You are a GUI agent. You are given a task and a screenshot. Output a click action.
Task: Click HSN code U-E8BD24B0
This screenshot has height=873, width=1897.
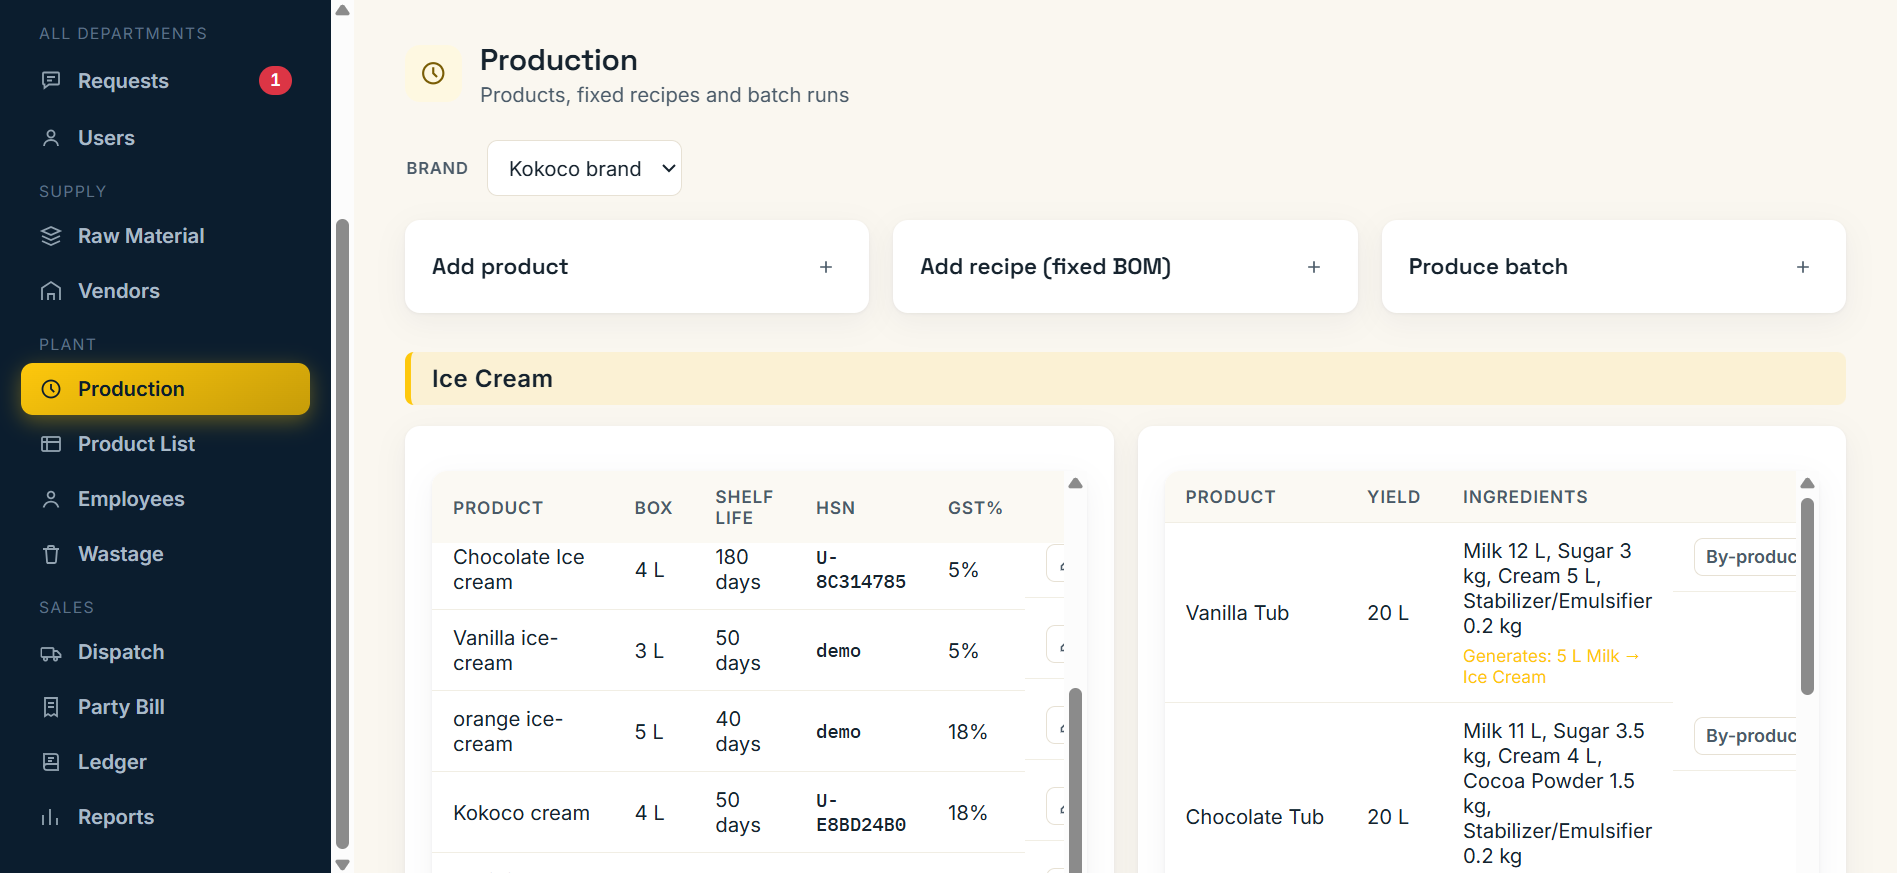(x=861, y=813)
